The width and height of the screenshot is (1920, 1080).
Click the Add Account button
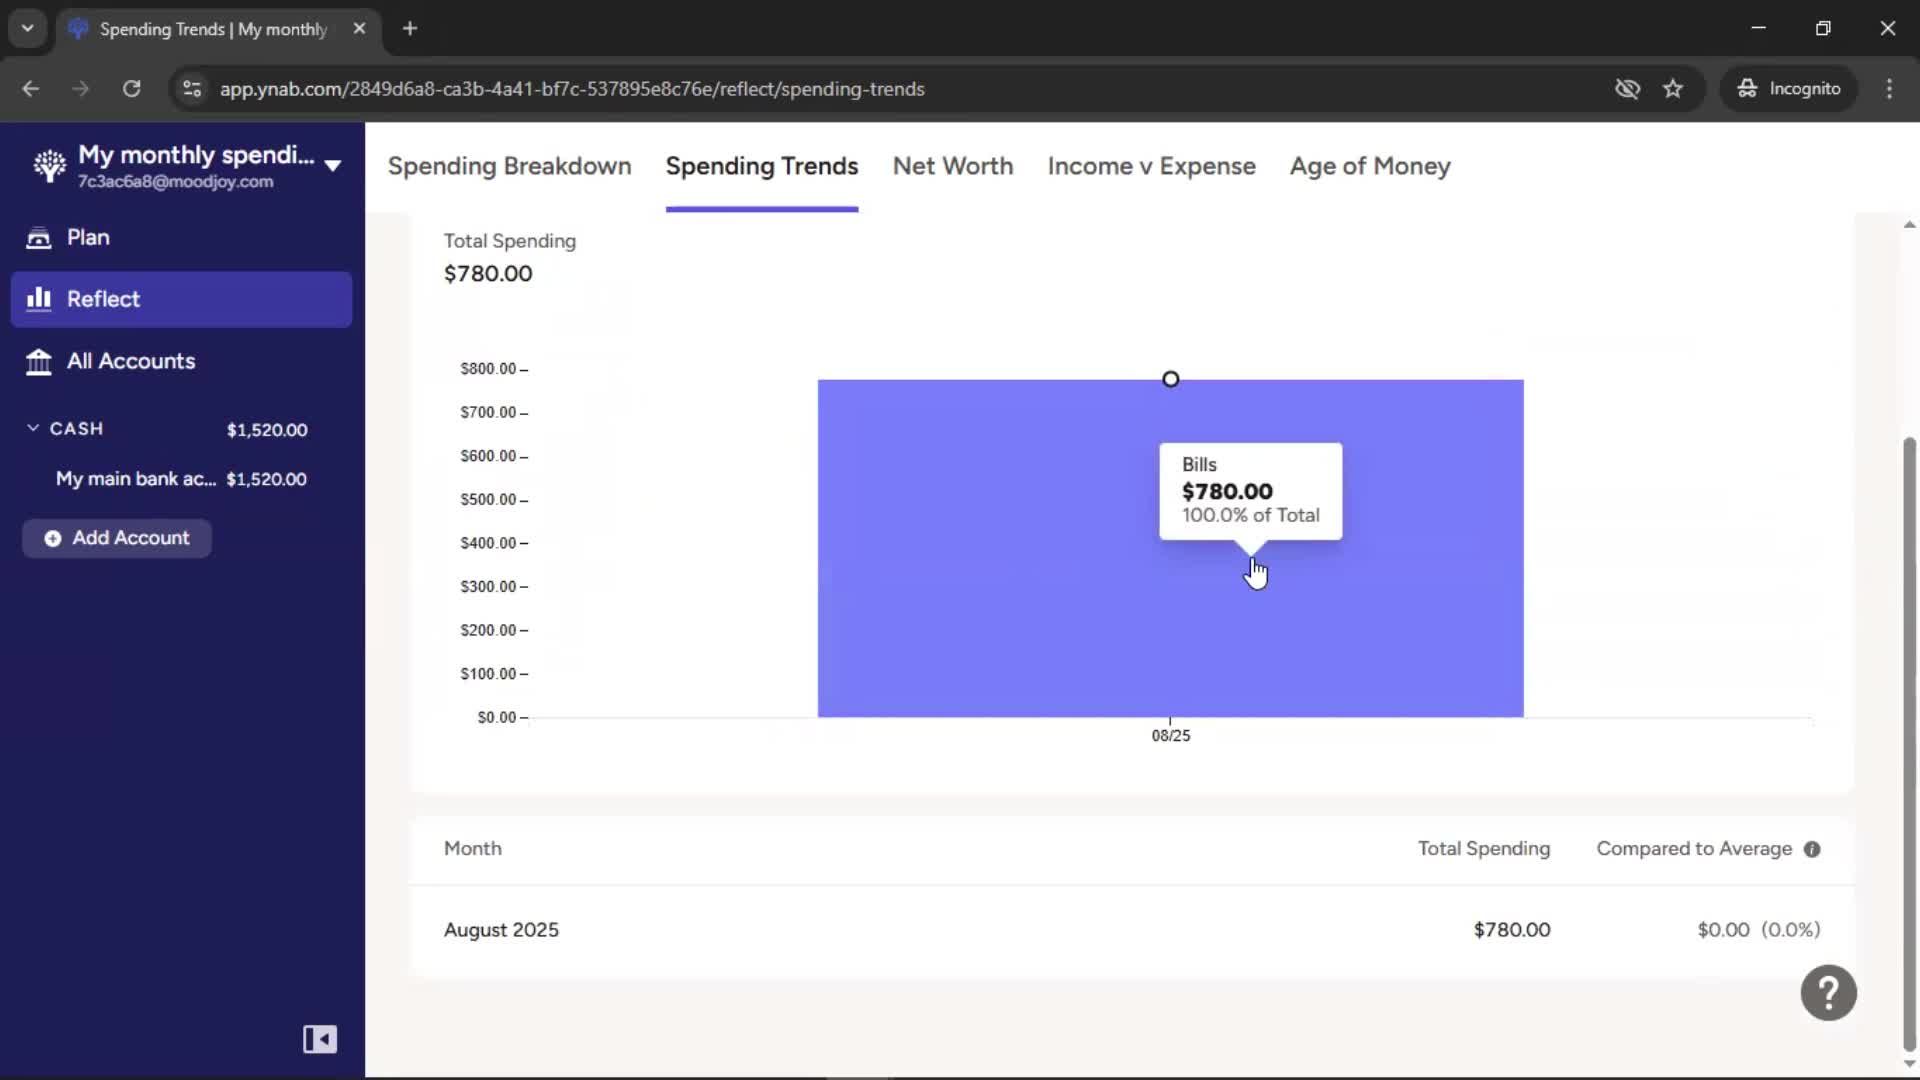[x=117, y=538]
